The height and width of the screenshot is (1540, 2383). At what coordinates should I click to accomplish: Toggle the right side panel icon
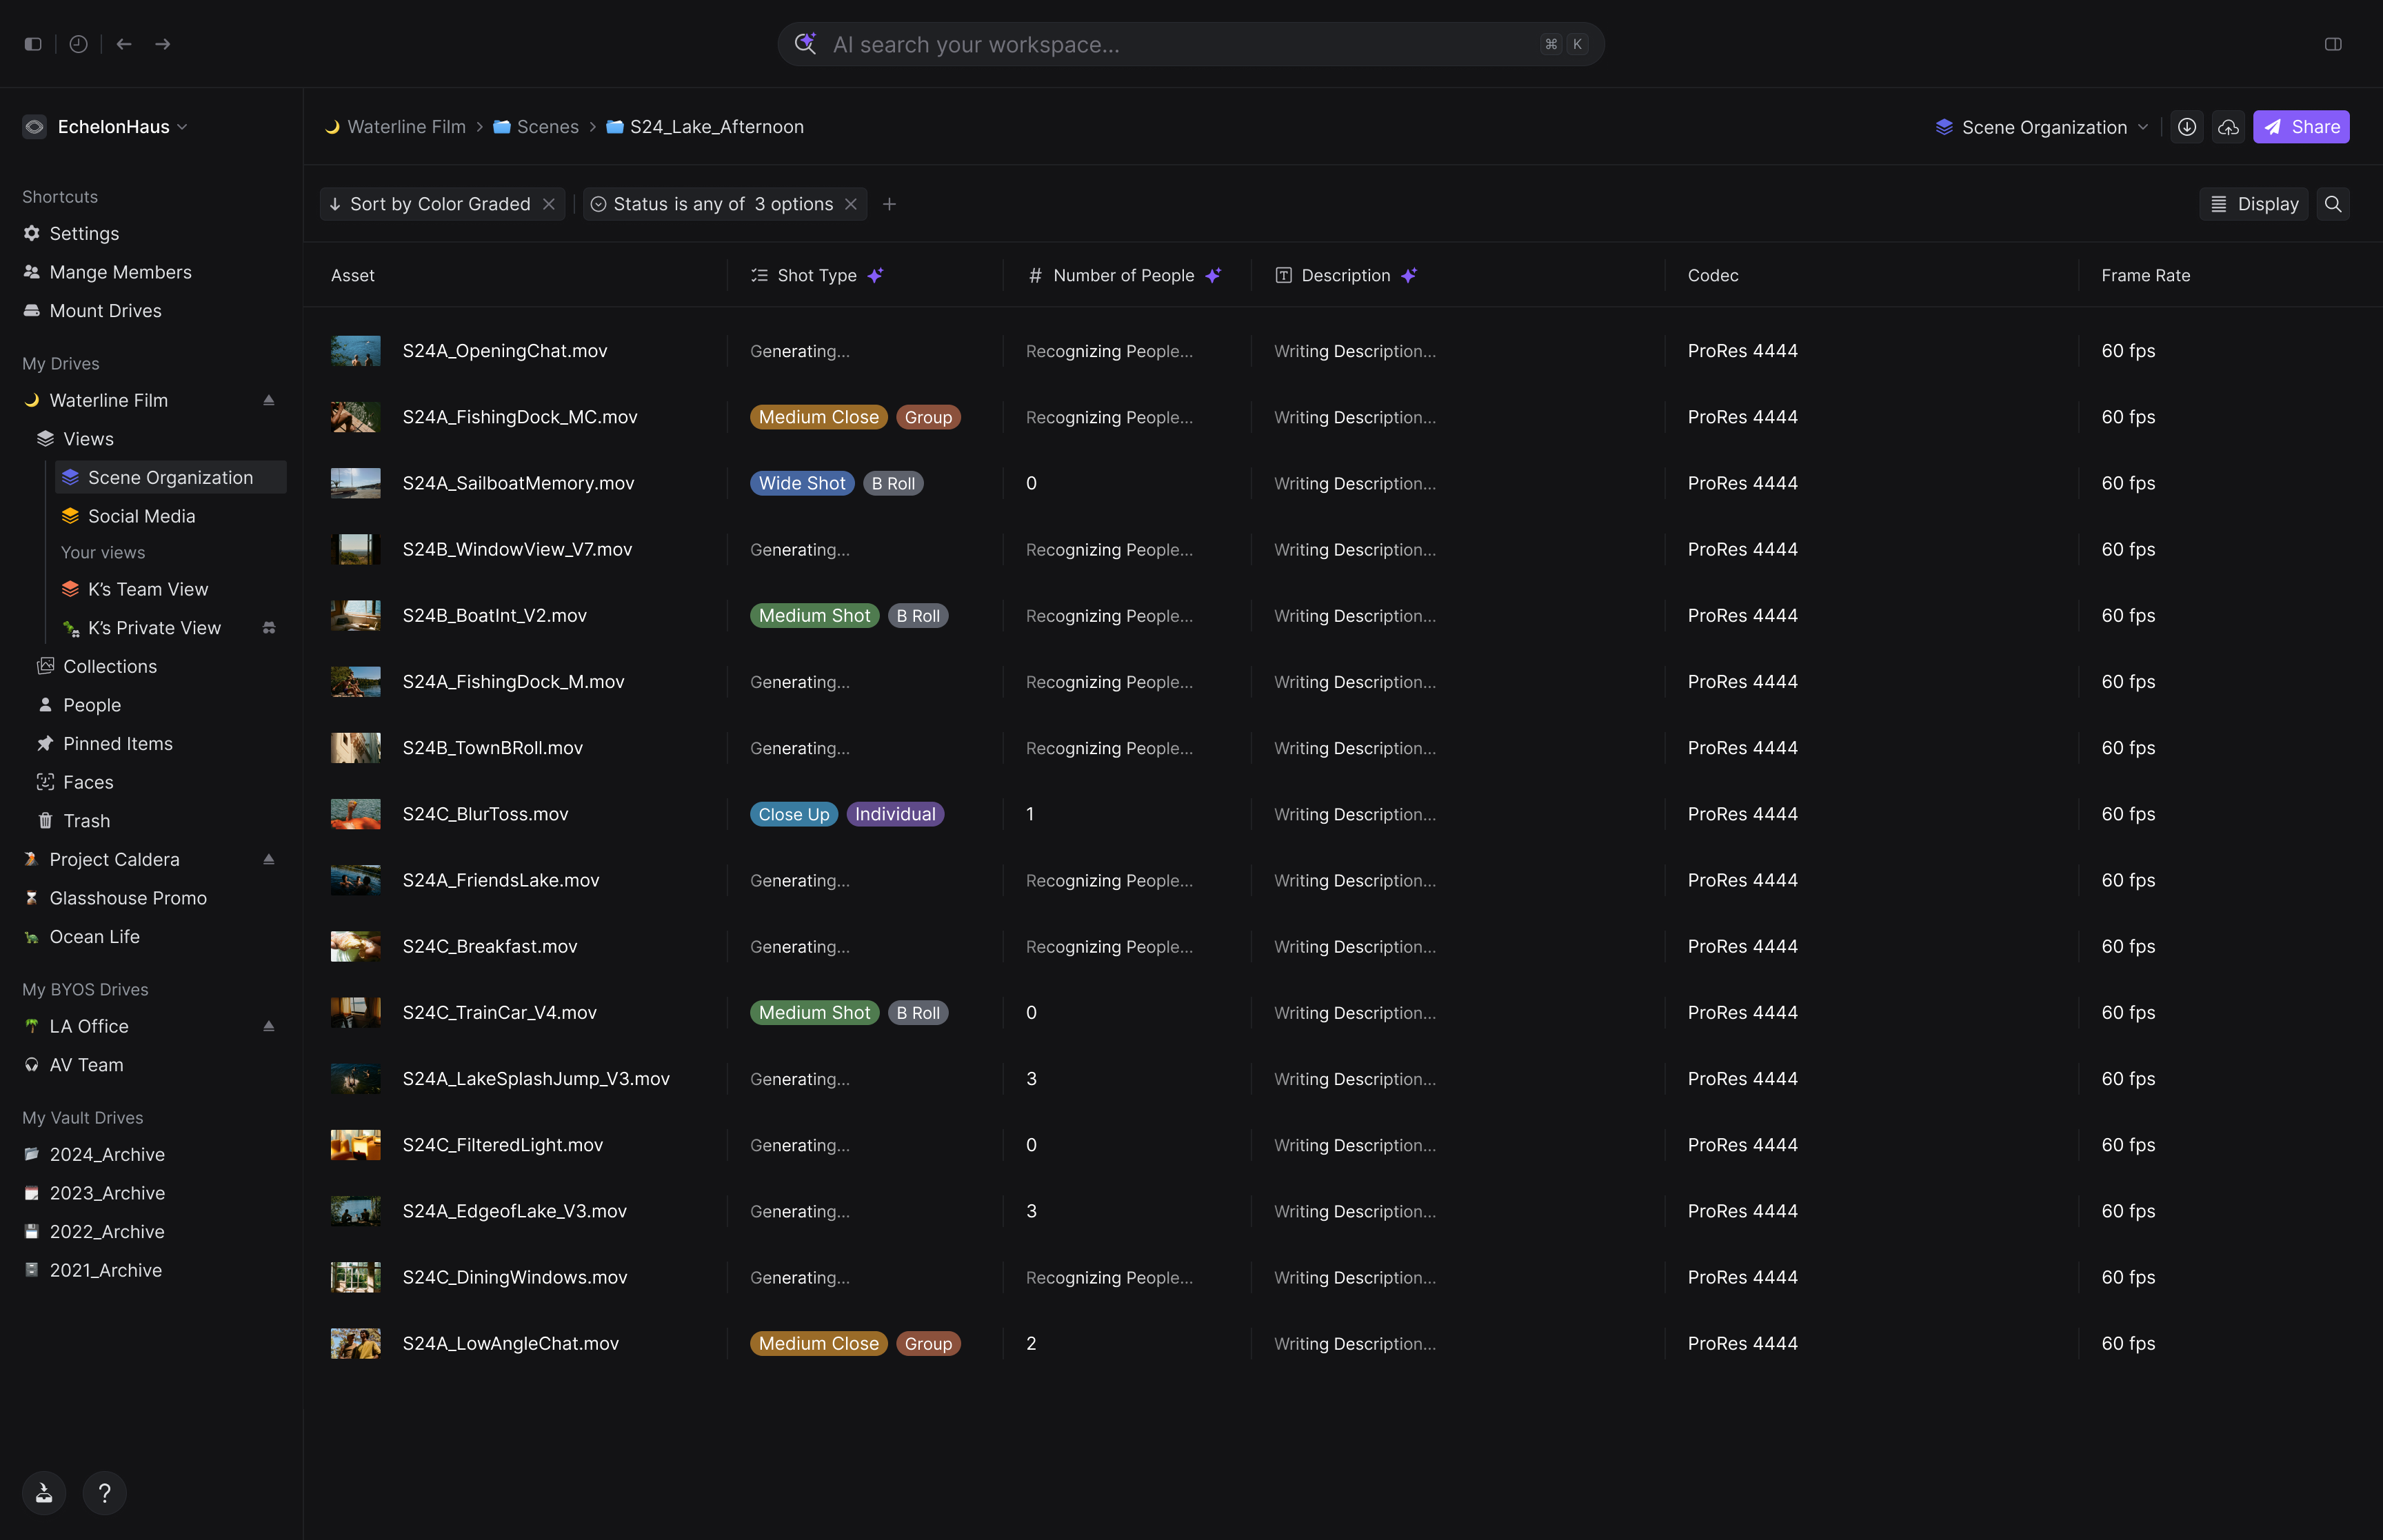click(x=2333, y=44)
